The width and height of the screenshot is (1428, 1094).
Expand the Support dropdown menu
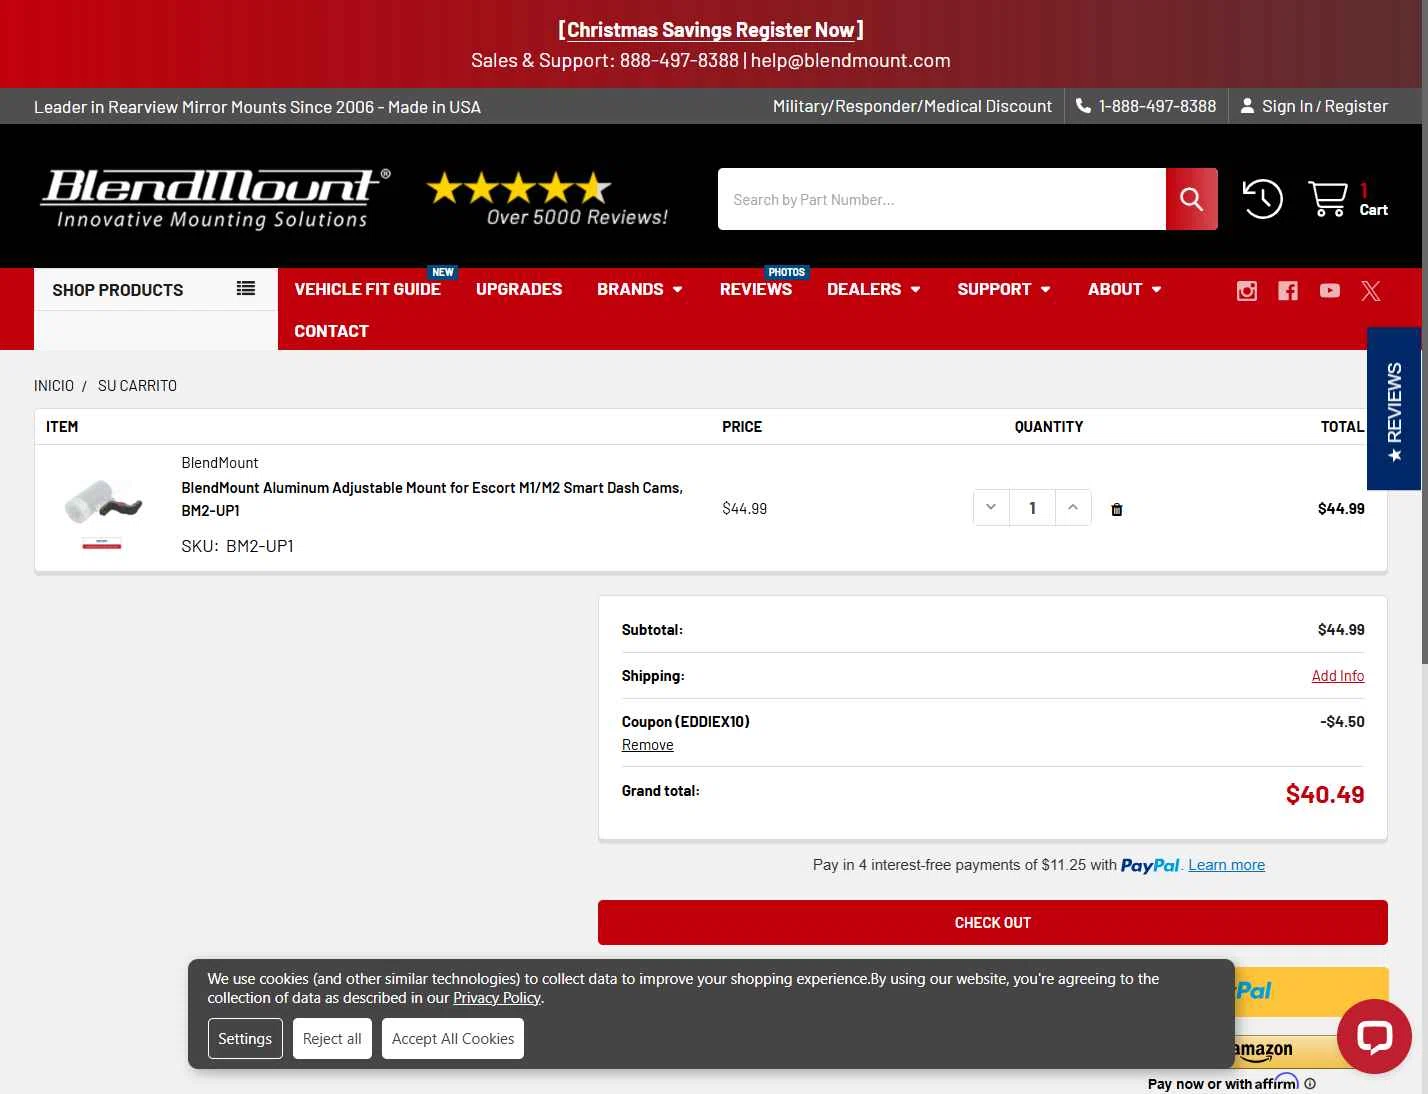(1004, 289)
